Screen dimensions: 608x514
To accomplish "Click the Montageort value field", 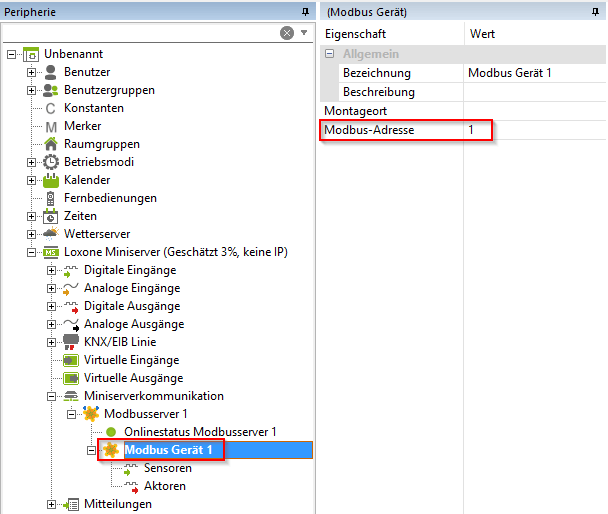I will [x=534, y=111].
